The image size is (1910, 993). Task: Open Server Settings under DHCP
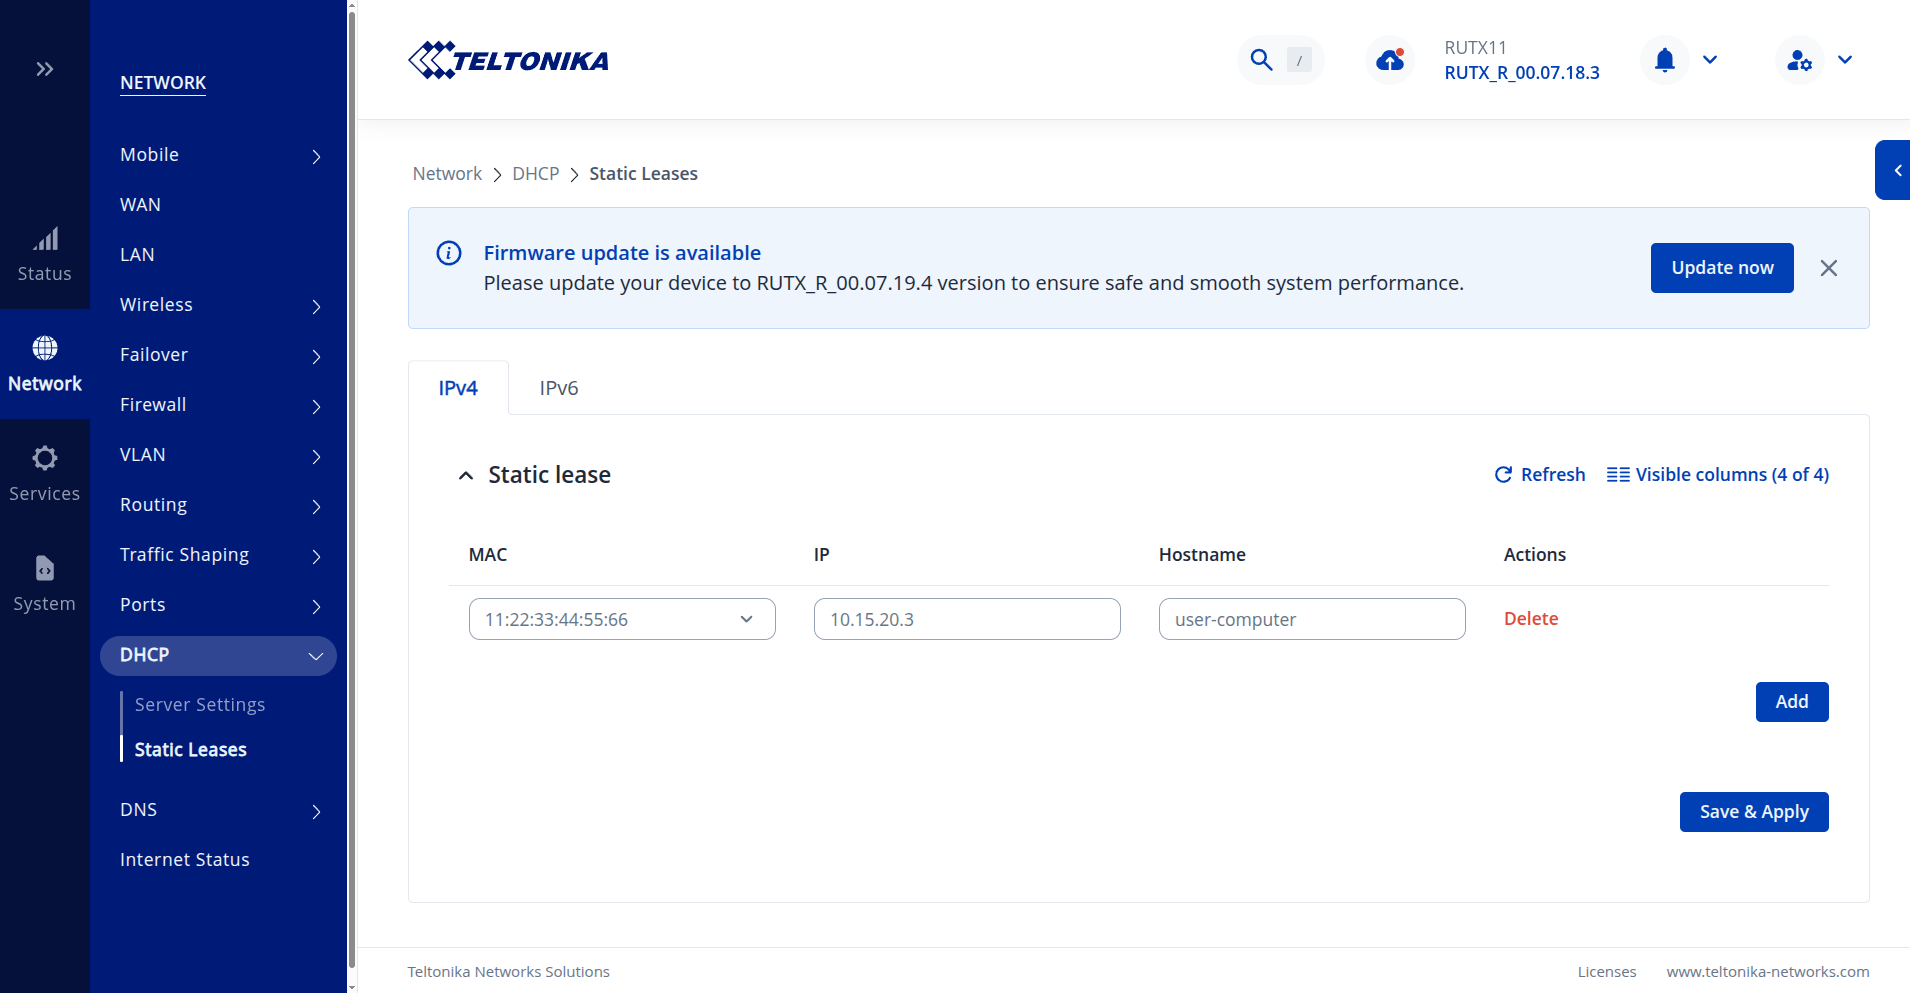point(200,704)
